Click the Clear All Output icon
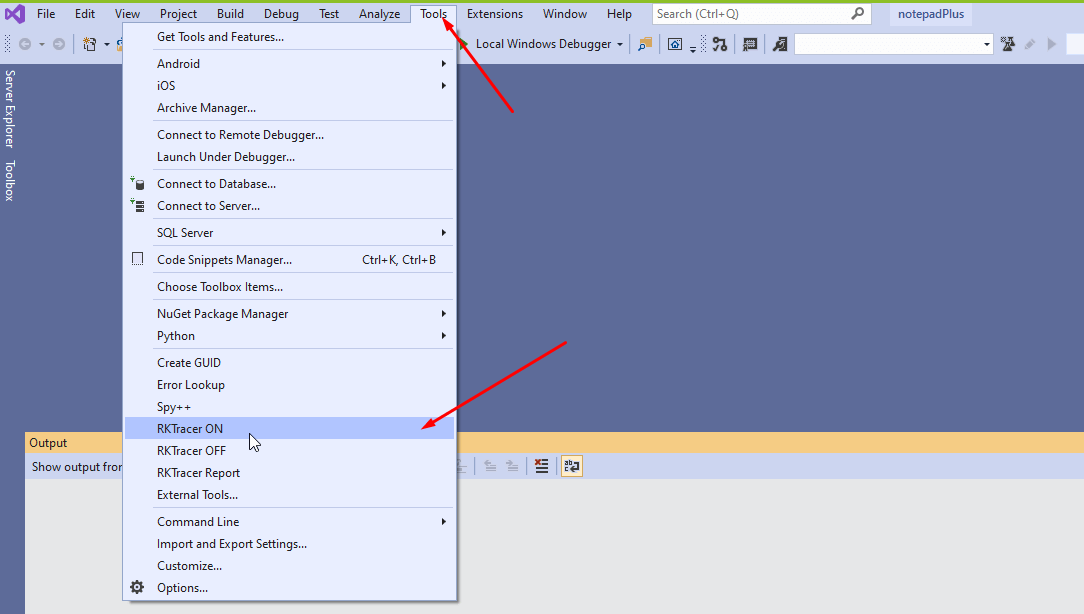The image size is (1084, 614). pos(541,466)
